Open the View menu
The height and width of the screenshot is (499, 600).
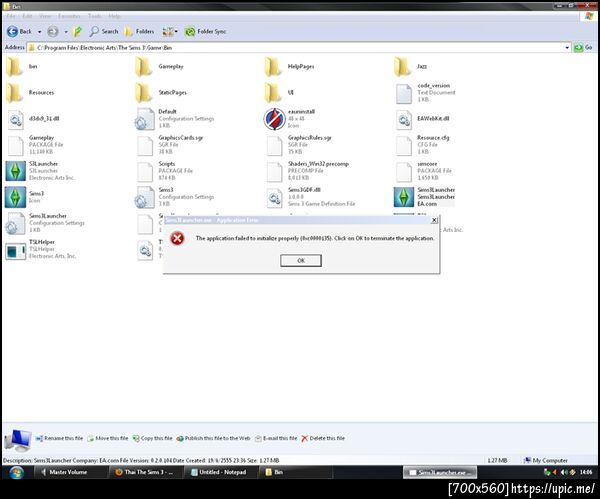[x=45, y=16]
